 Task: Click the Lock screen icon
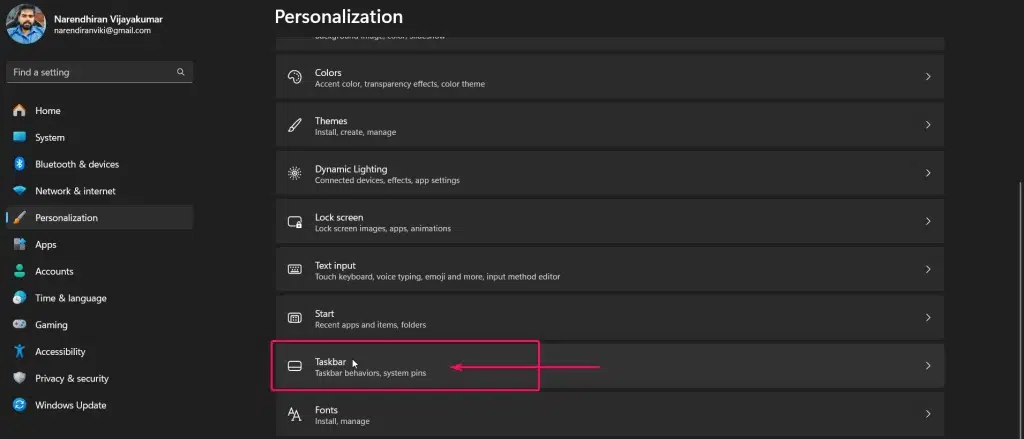tap(295, 221)
